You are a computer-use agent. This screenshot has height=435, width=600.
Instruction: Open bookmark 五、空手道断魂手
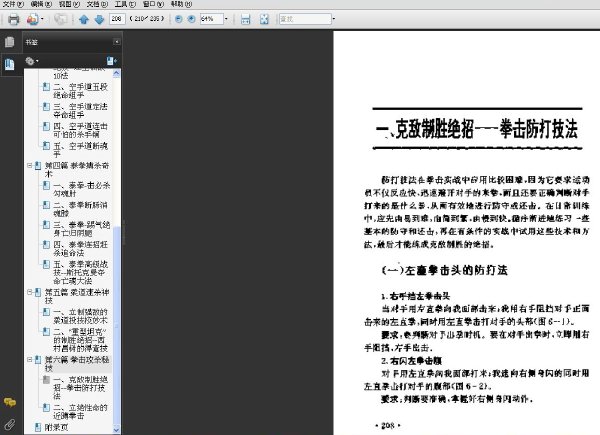(x=80, y=150)
